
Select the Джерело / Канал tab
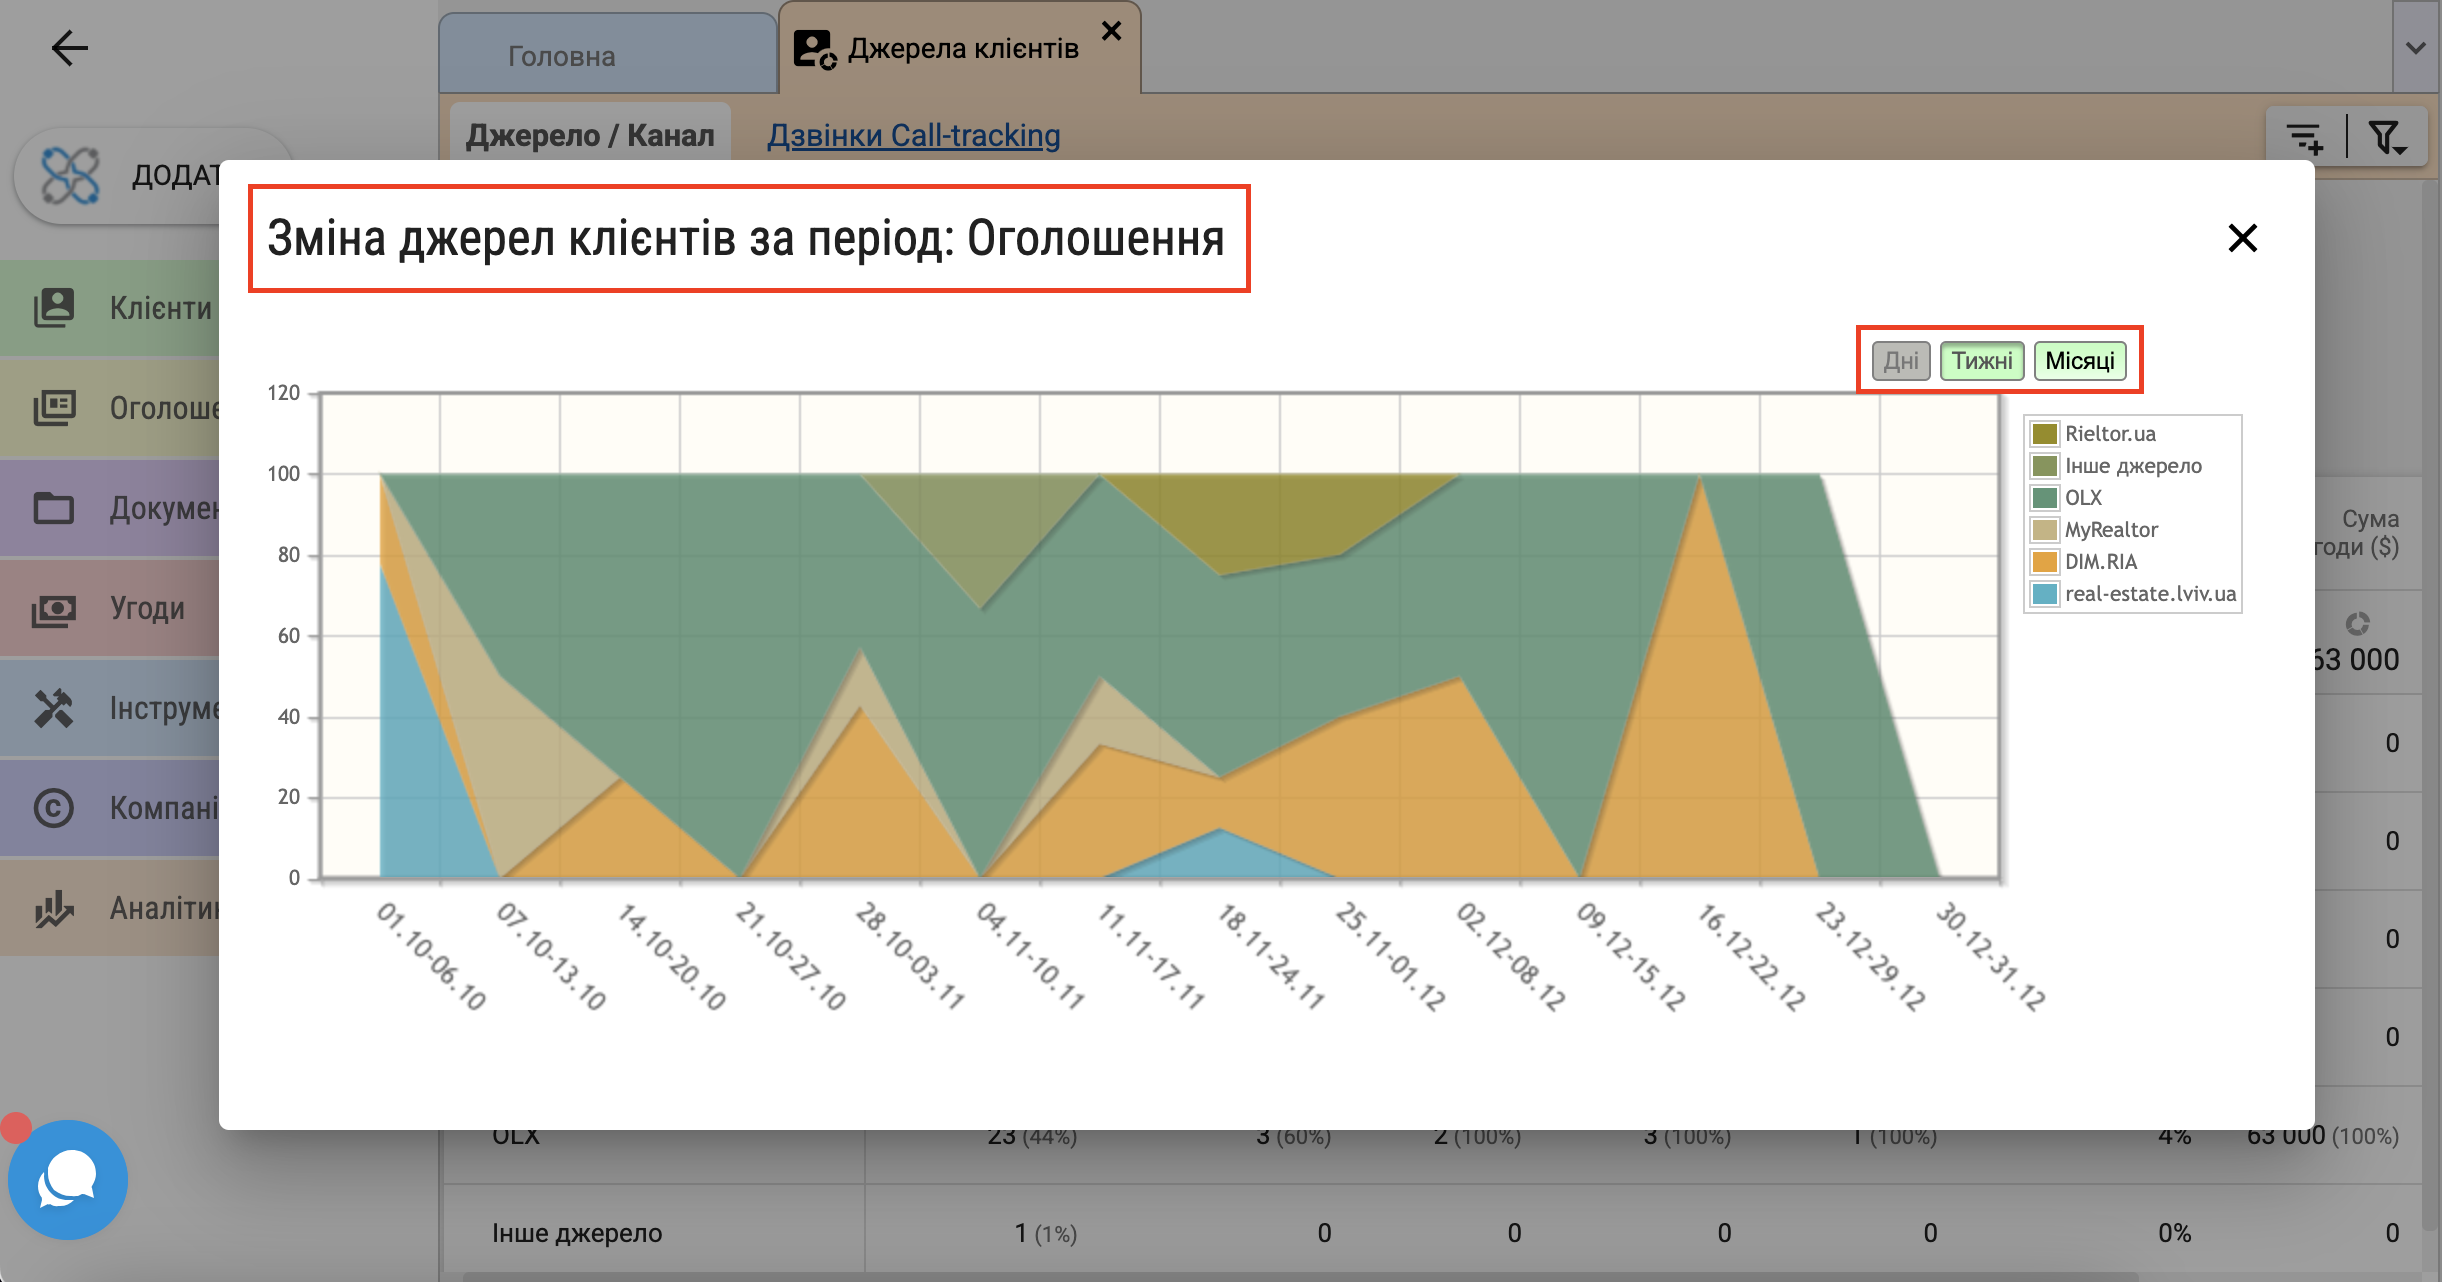click(x=590, y=135)
